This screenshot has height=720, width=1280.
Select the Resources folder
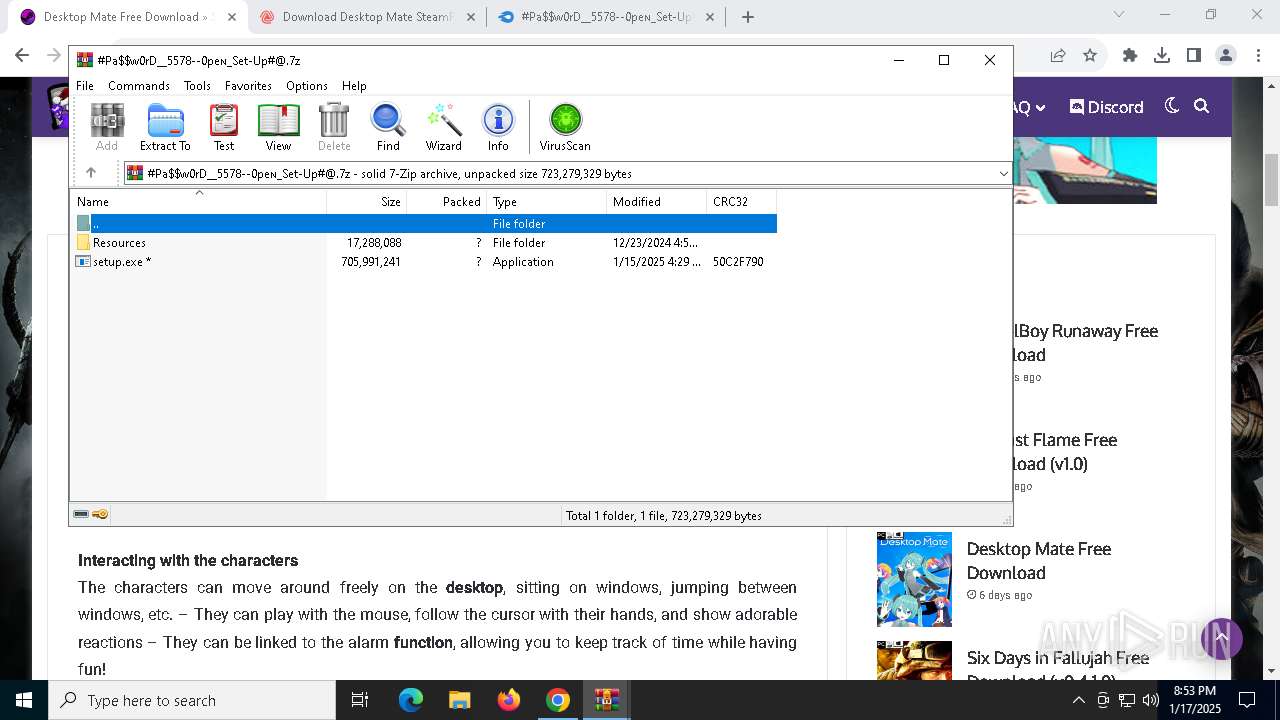(x=119, y=243)
